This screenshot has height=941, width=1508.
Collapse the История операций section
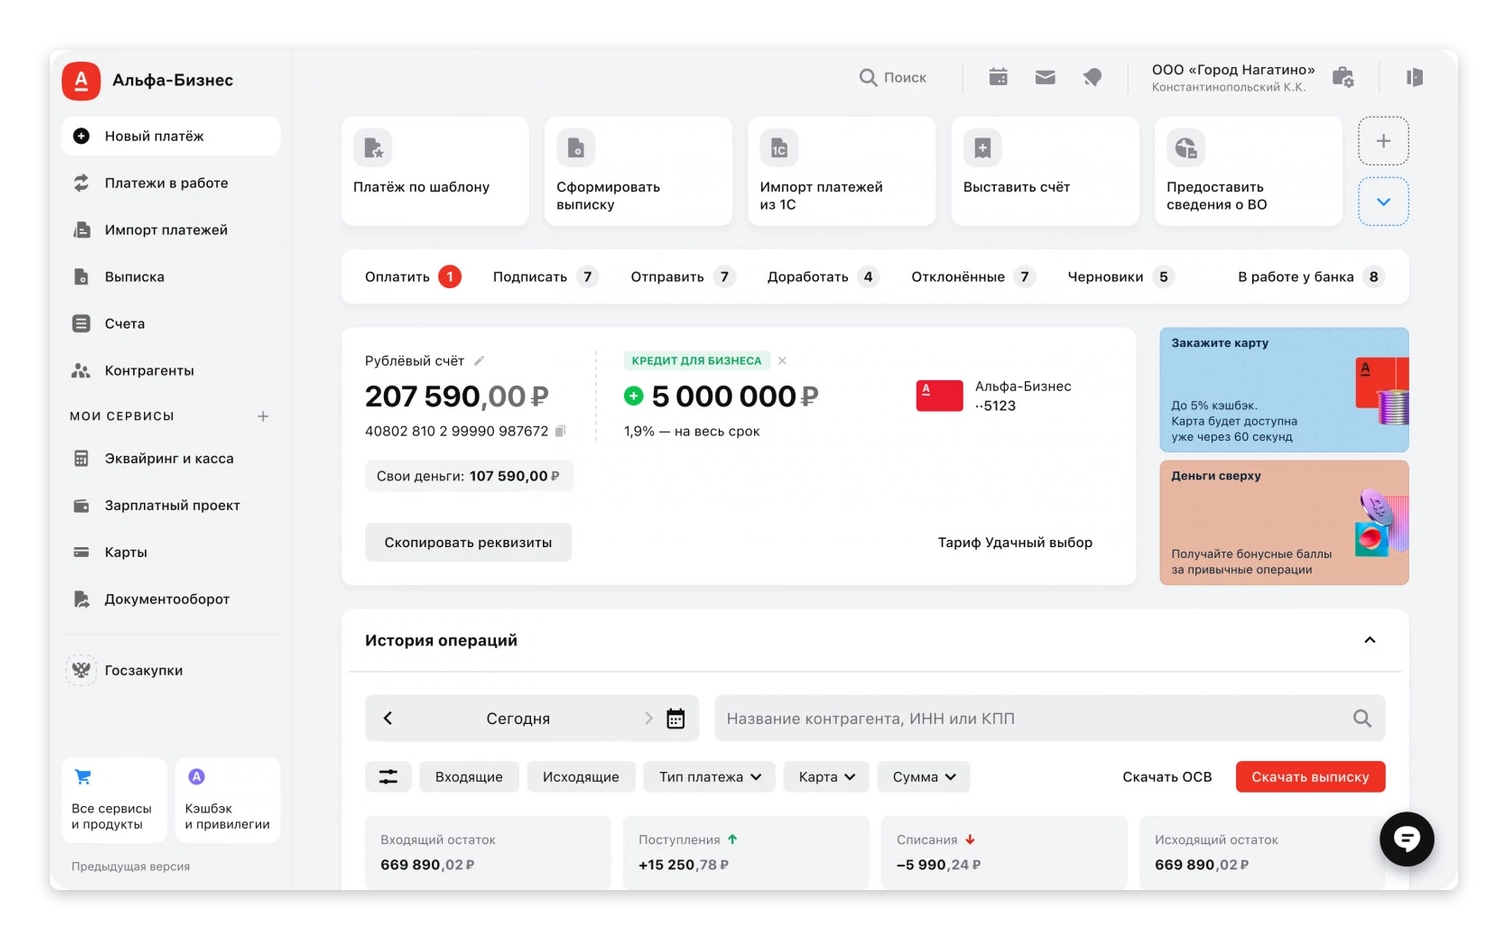click(1370, 640)
